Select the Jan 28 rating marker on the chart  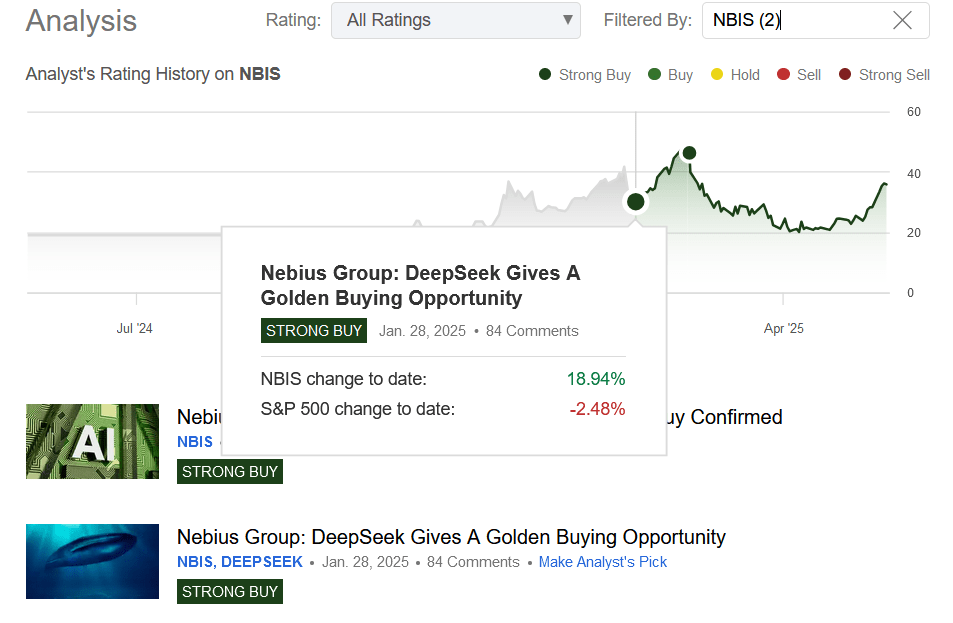635,201
